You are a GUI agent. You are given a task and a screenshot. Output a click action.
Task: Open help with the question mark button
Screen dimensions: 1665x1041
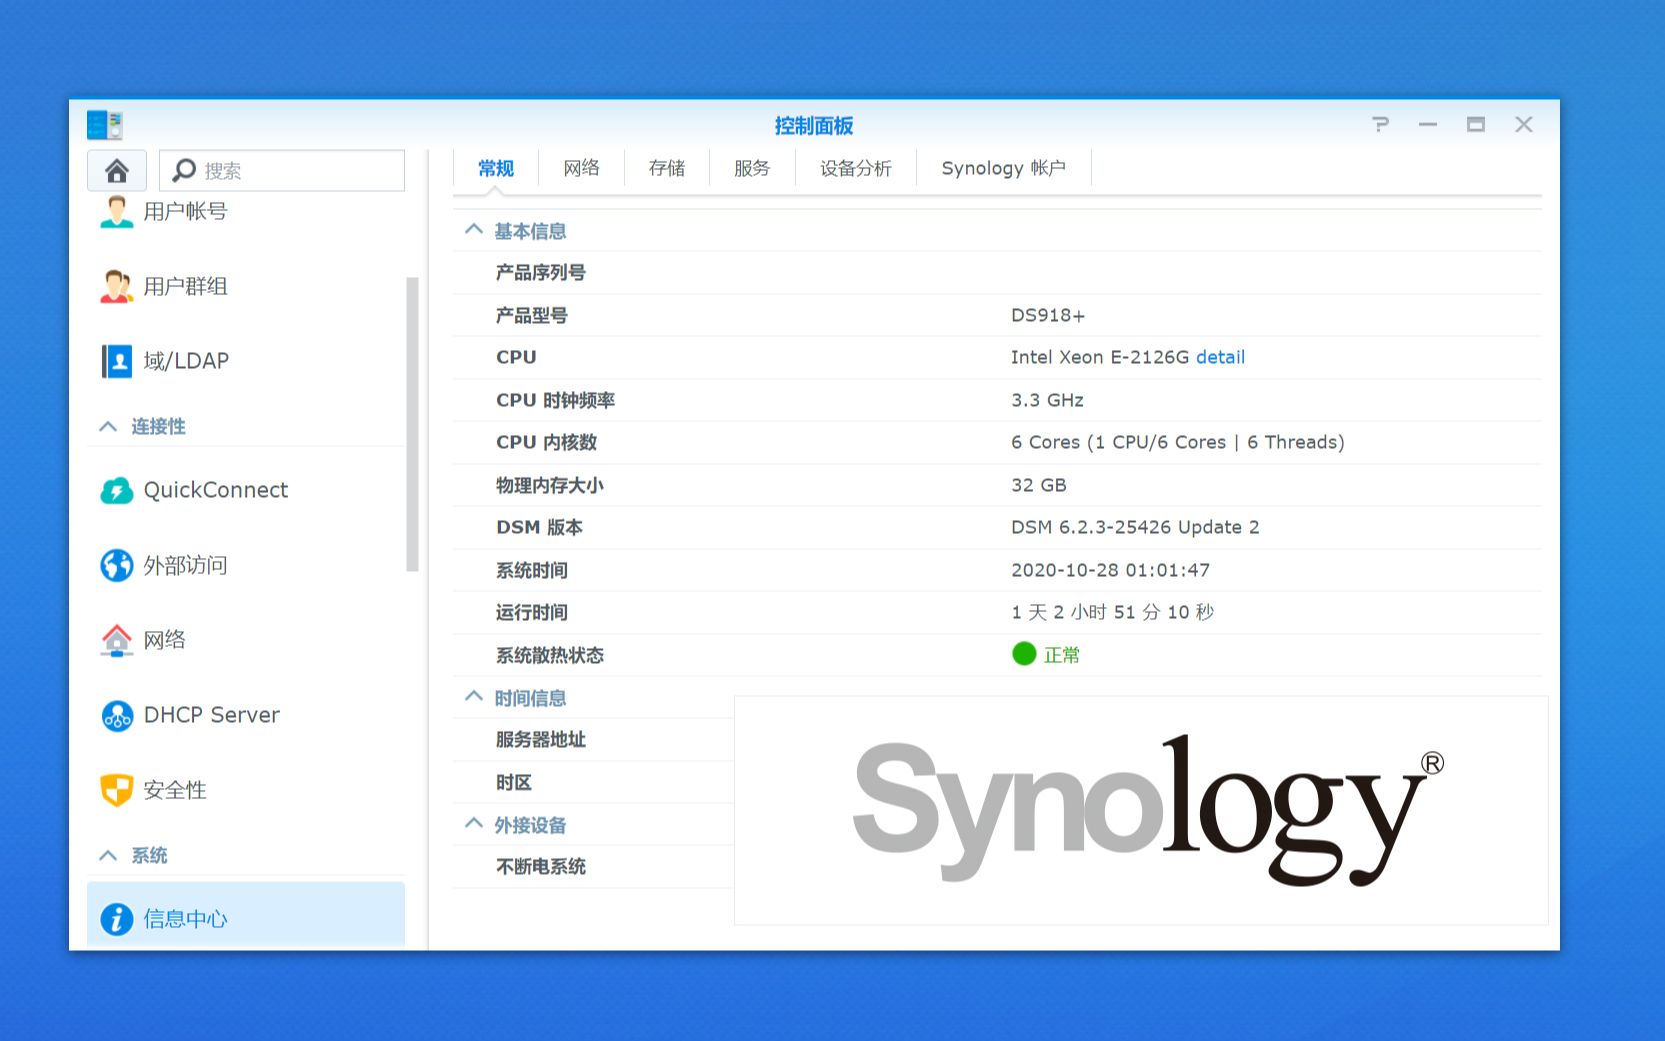click(x=1381, y=124)
